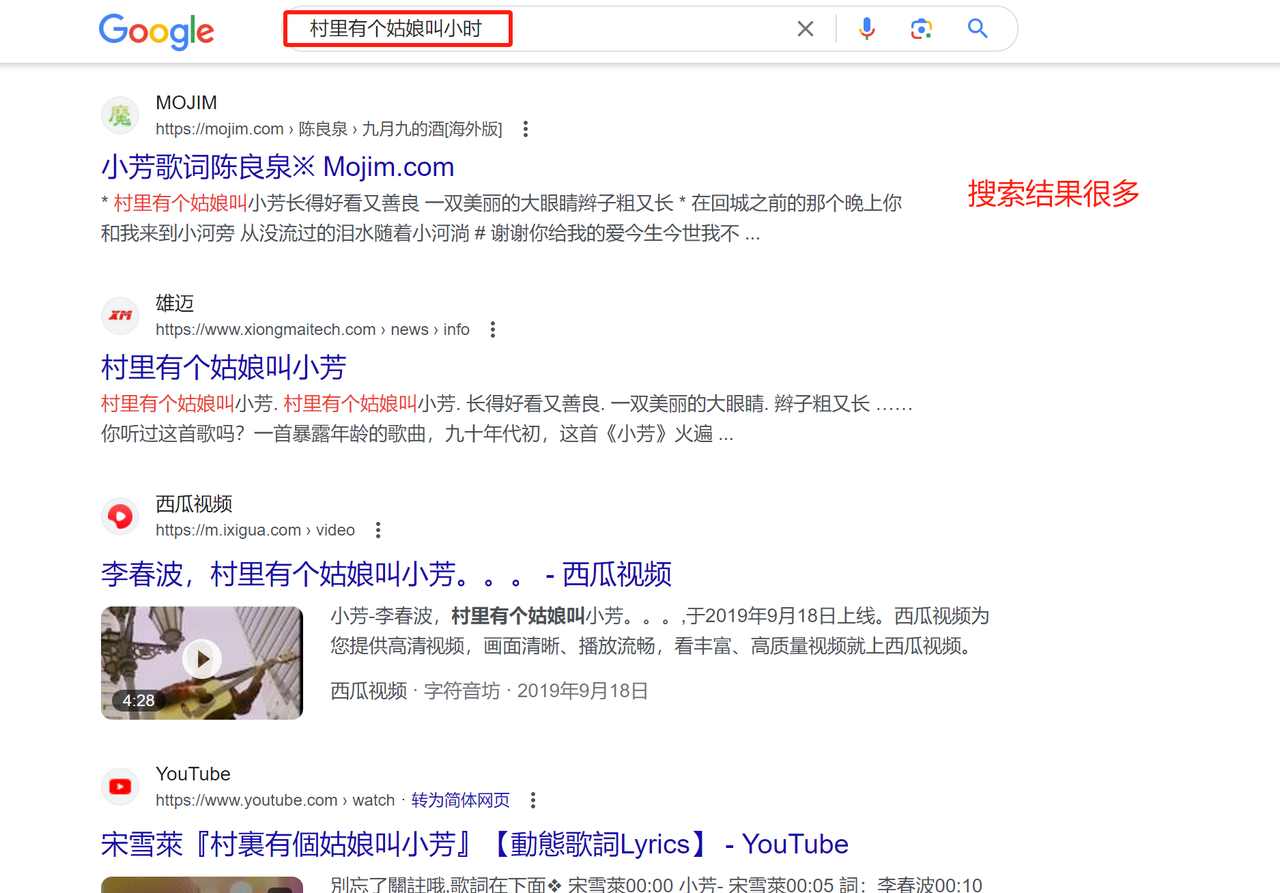Image resolution: width=1280 pixels, height=893 pixels.
Task: Open more options for MOJIM result
Action: click(525, 129)
